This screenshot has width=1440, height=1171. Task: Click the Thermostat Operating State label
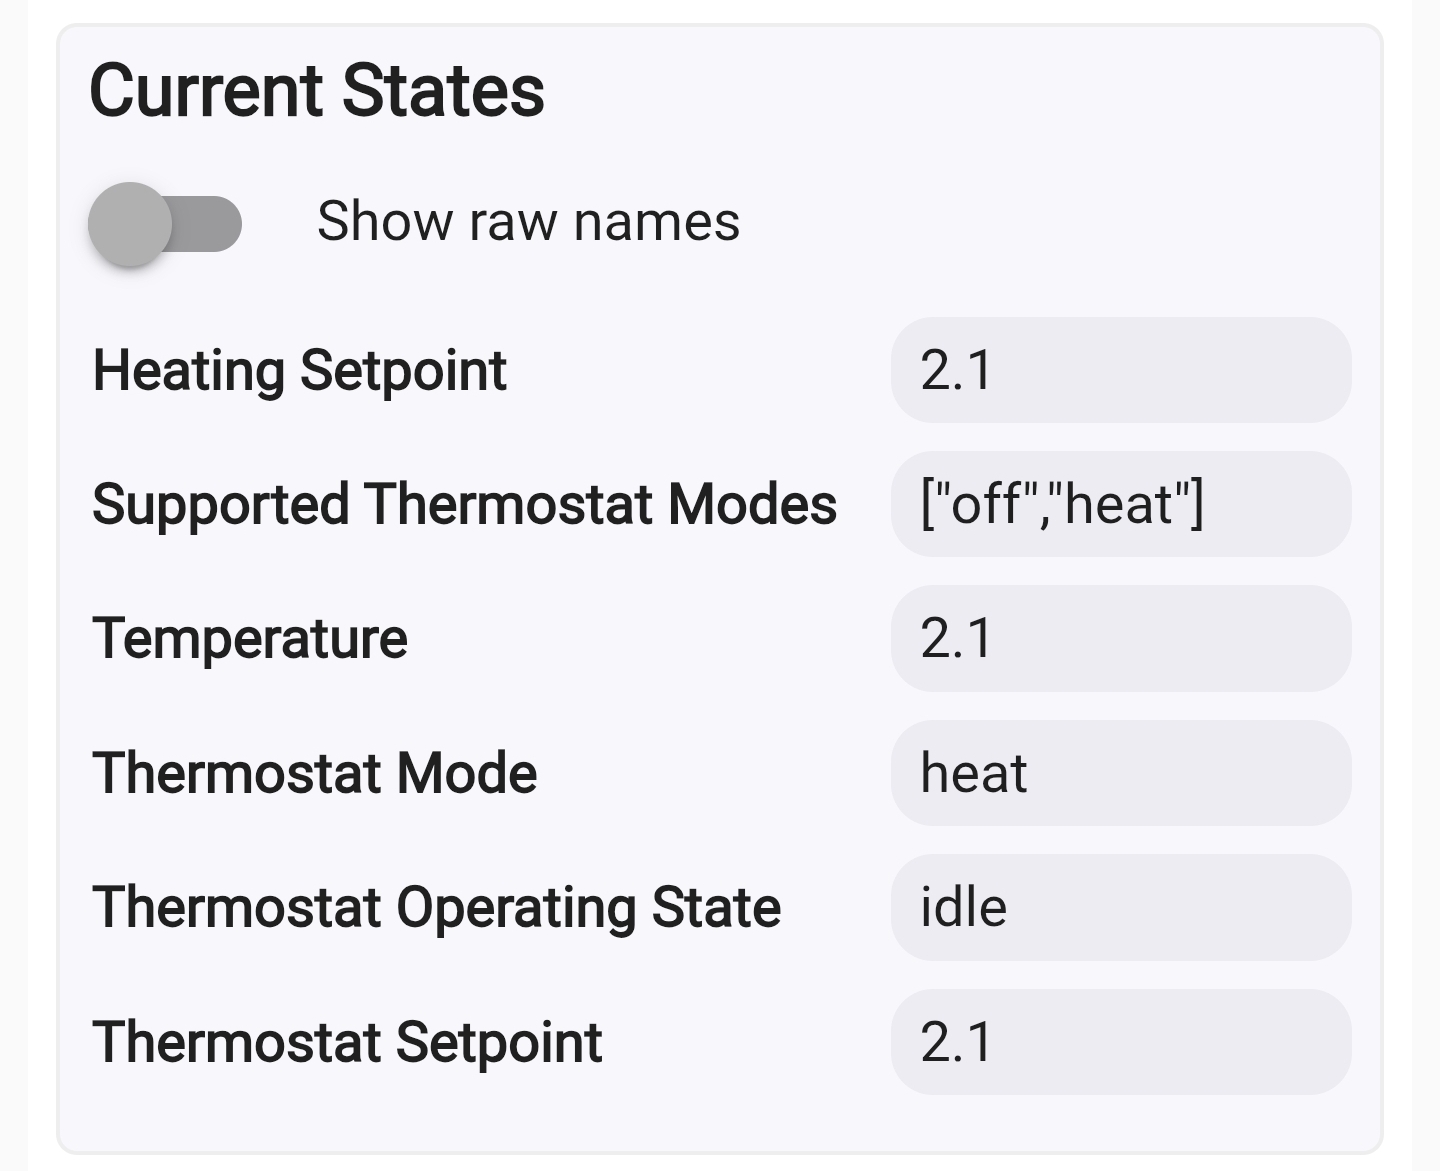pyautogui.click(x=436, y=907)
